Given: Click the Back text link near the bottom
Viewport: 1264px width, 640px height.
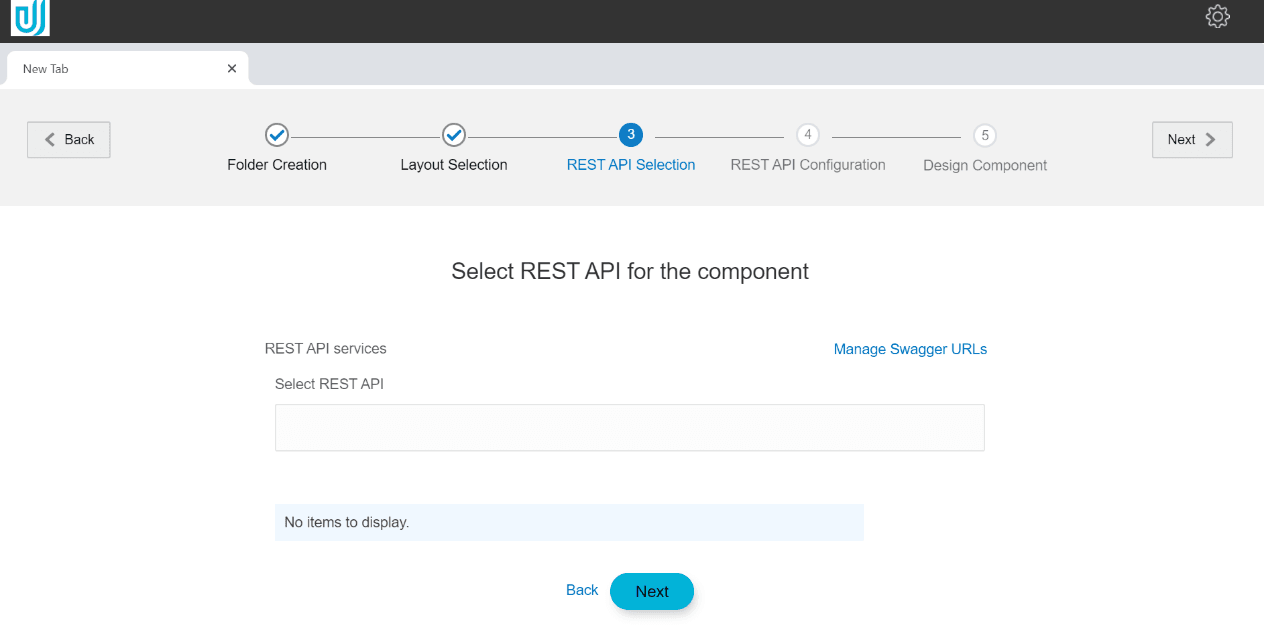Looking at the screenshot, I should [x=581, y=590].
